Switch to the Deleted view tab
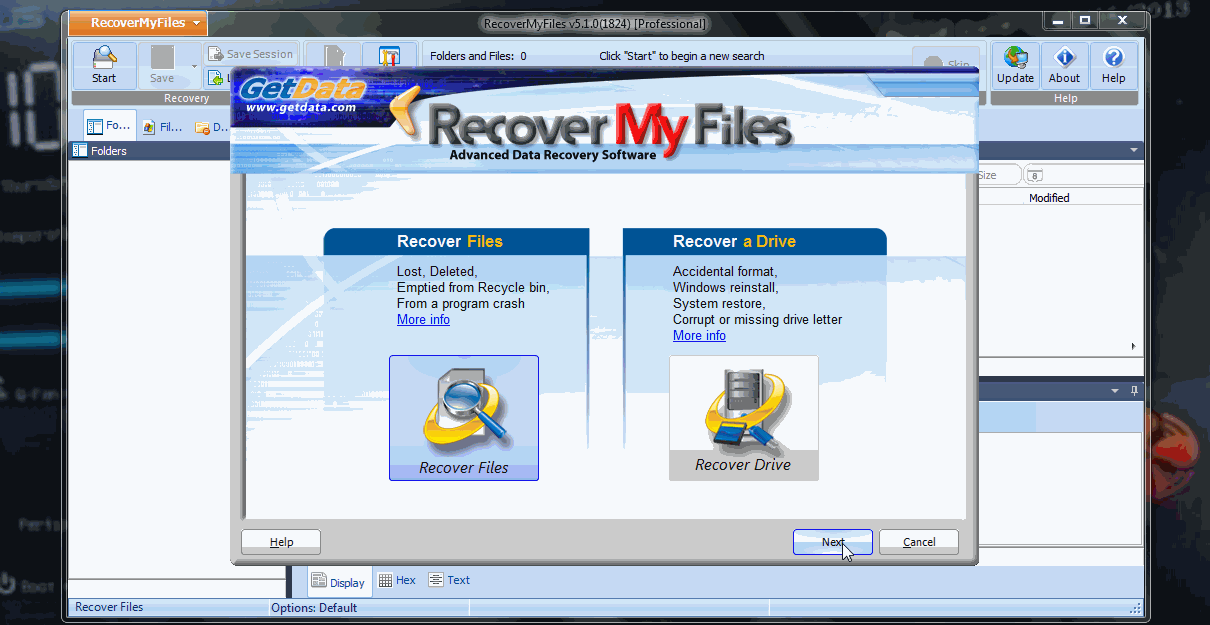 point(212,127)
